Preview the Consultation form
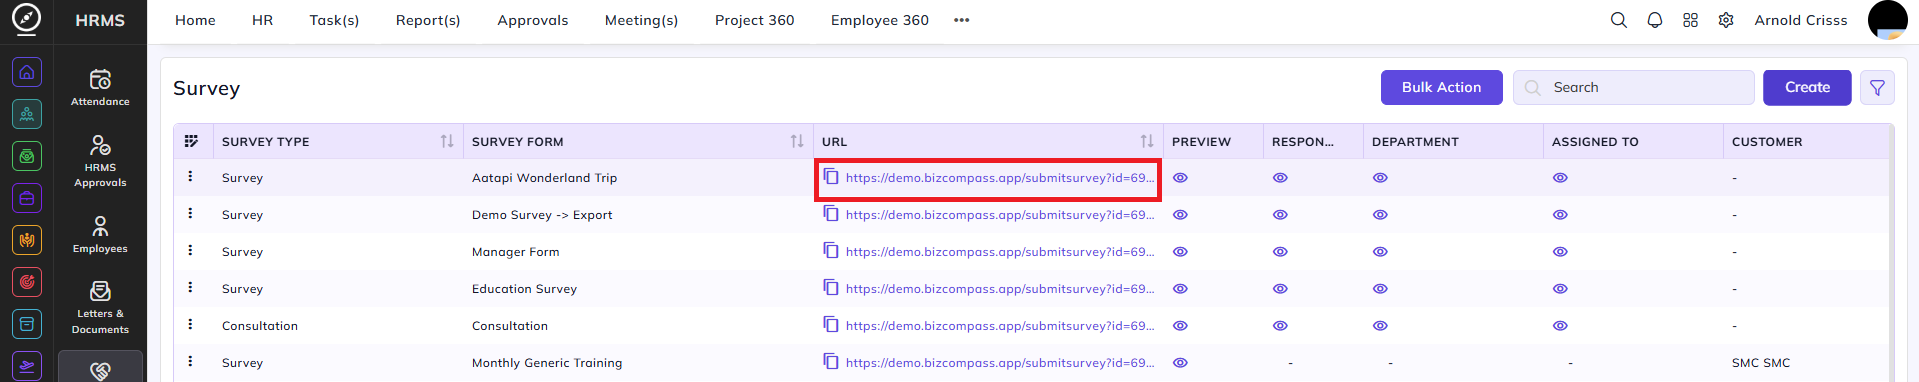This screenshot has width=1919, height=382. tap(1180, 326)
